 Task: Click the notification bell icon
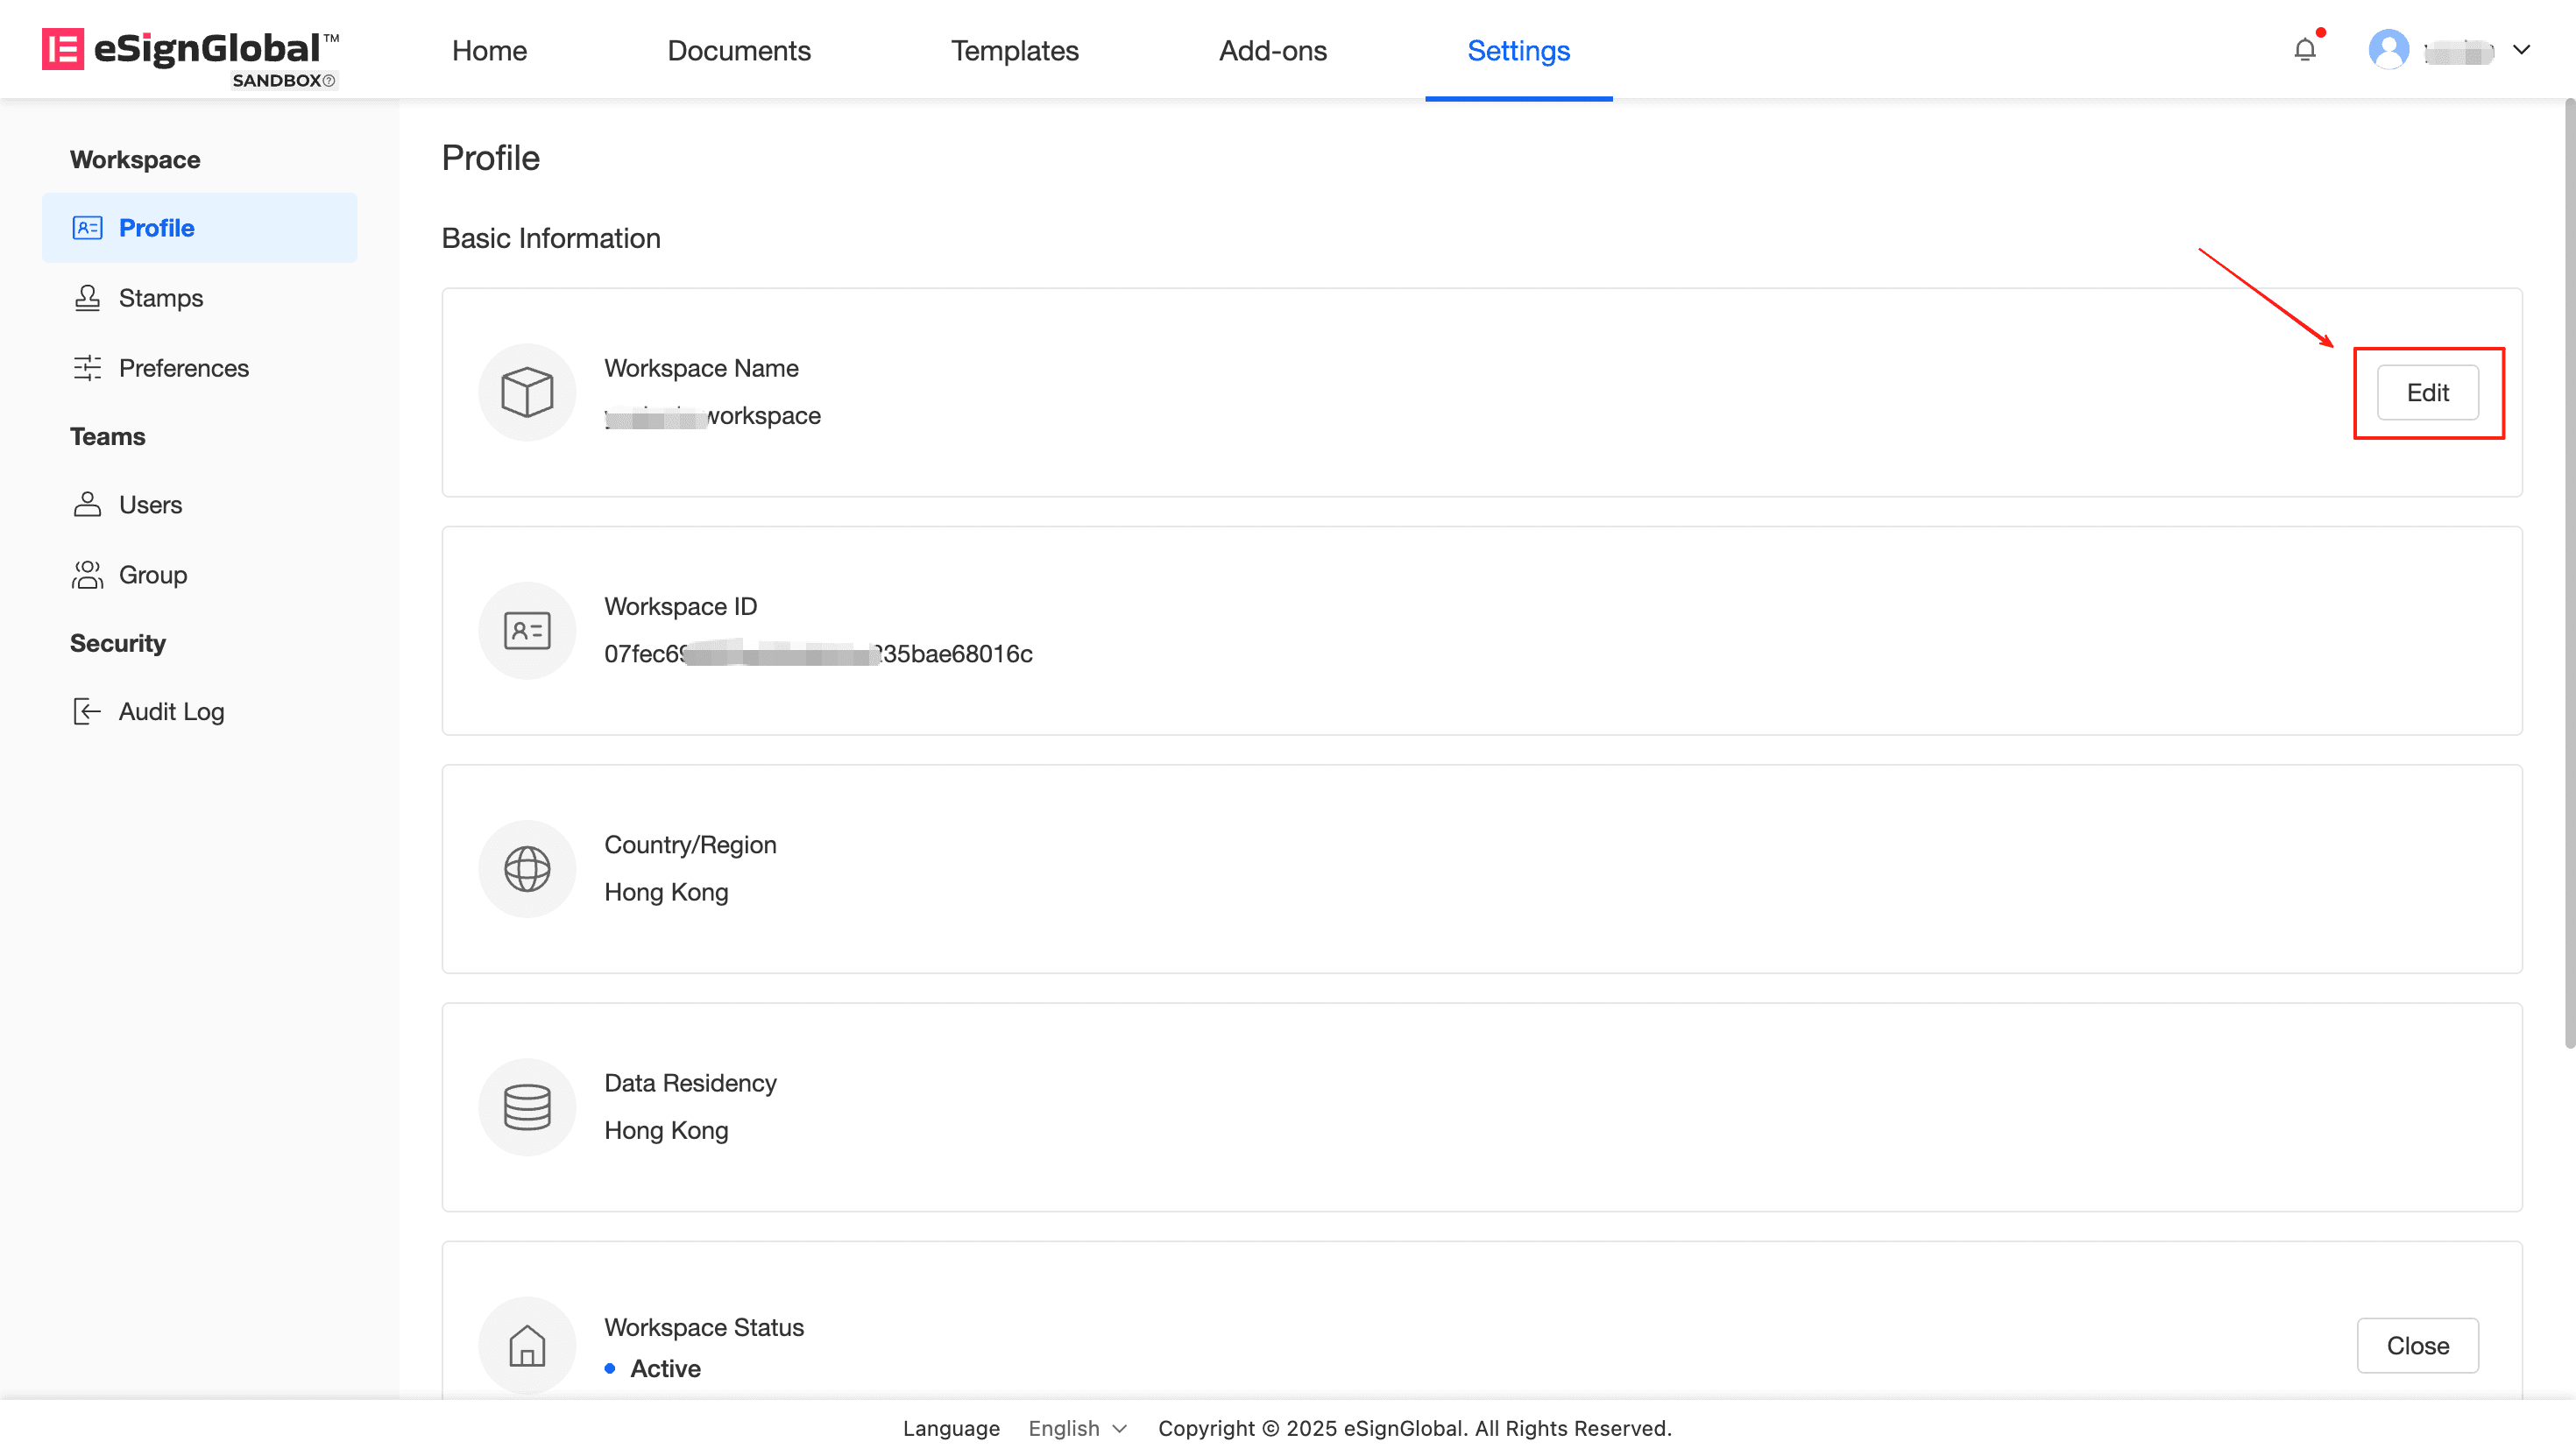(x=2304, y=49)
